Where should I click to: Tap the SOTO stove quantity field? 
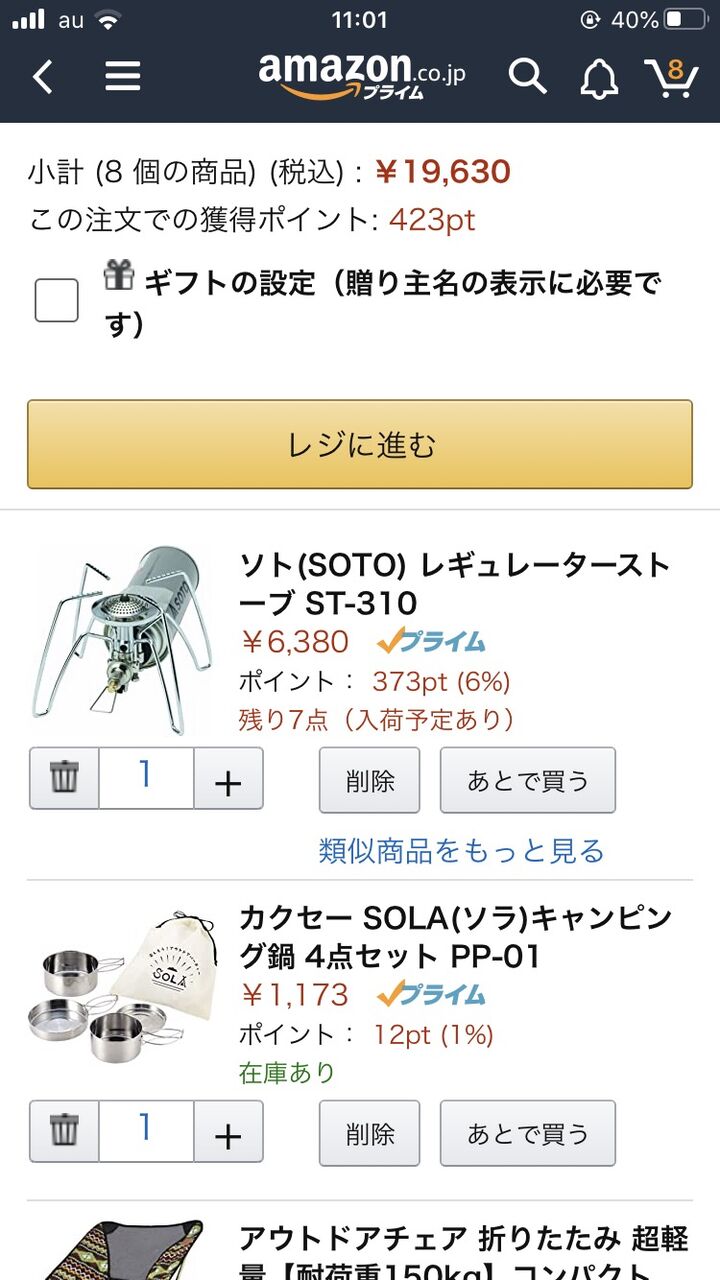tap(146, 777)
